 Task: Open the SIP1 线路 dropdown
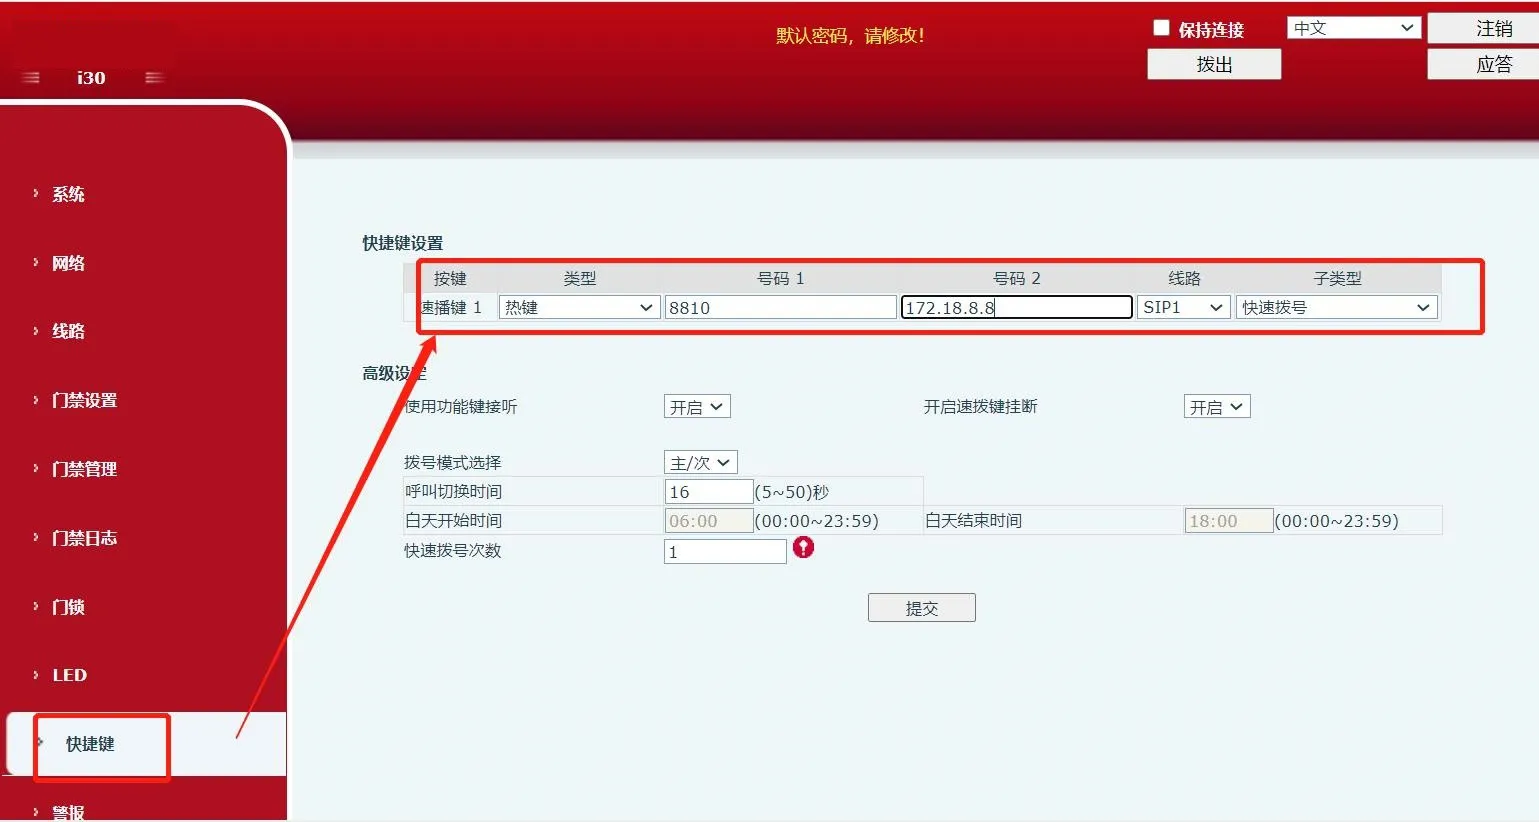[1183, 308]
